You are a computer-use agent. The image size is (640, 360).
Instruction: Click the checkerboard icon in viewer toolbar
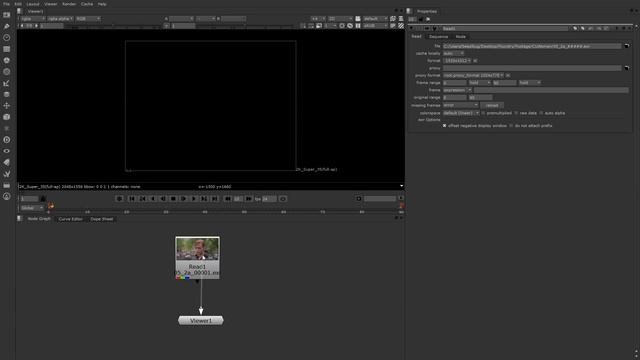pyautogui.click(x=401, y=26)
